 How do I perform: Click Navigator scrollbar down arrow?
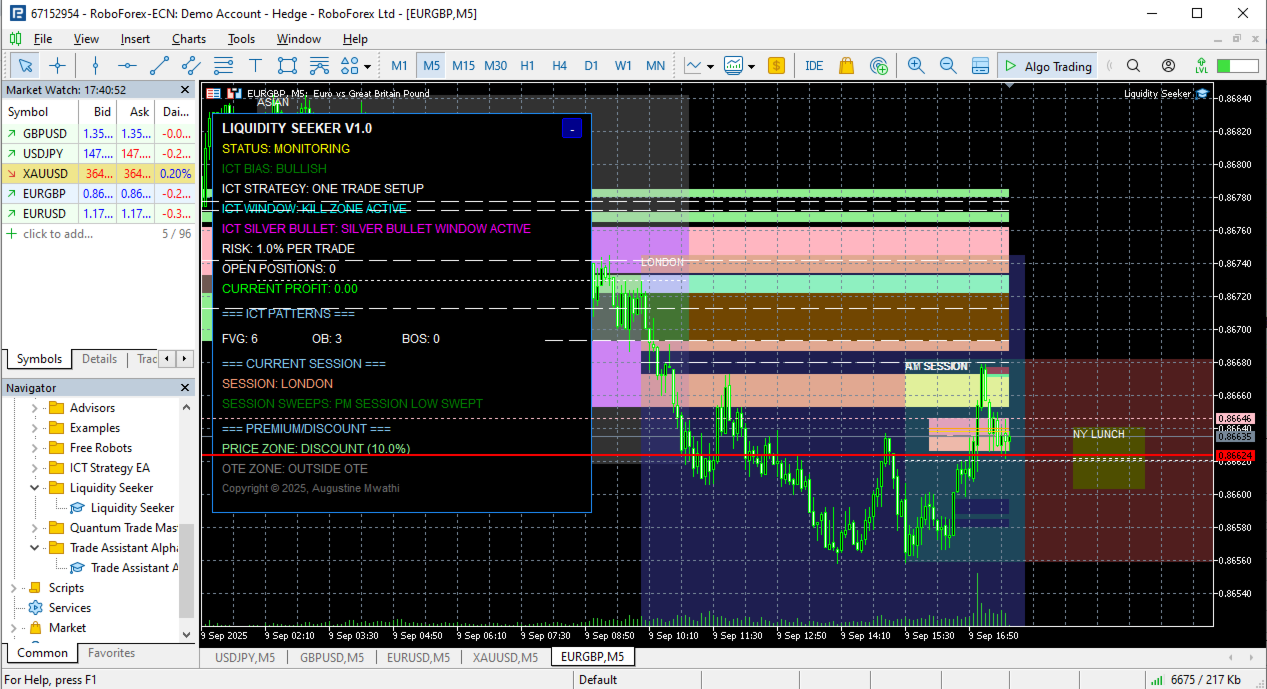pyautogui.click(x=187, y=633)
